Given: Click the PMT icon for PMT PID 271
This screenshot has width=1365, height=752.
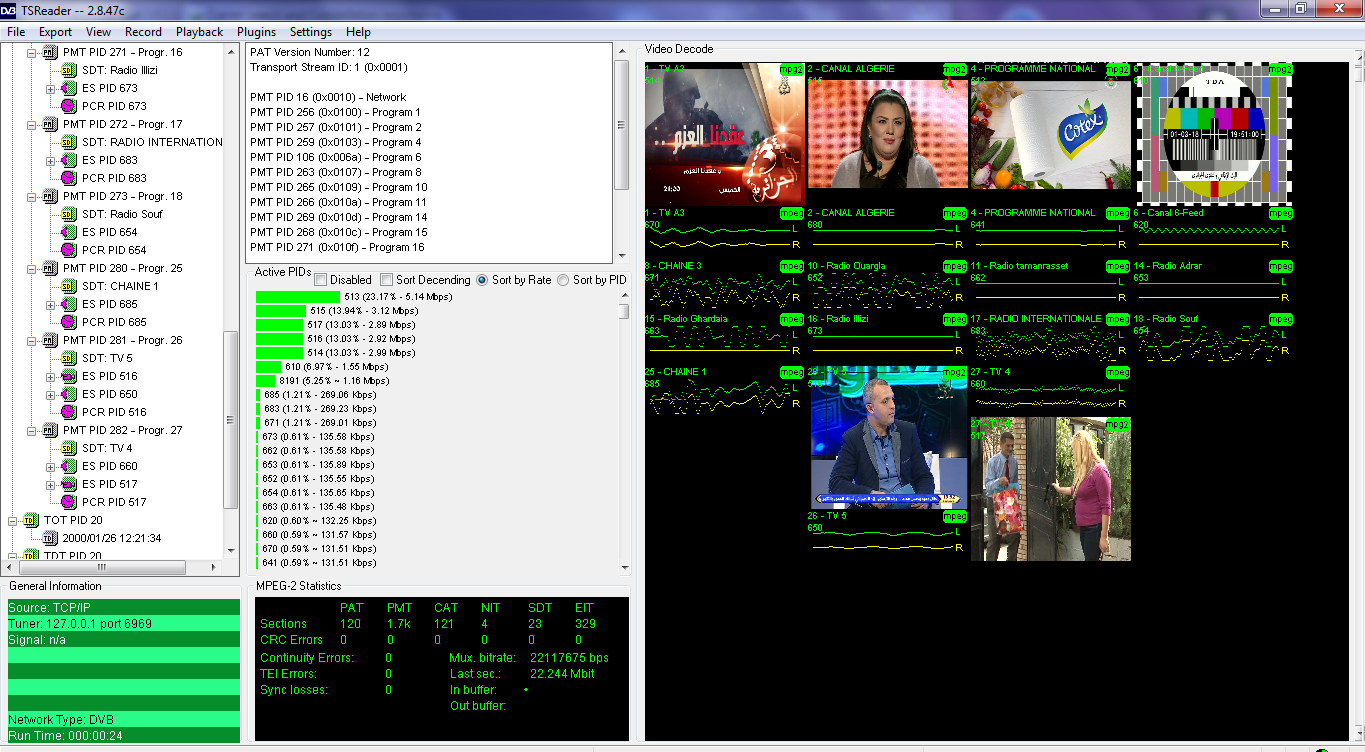Looking at the screenshot, I should 50,52.
